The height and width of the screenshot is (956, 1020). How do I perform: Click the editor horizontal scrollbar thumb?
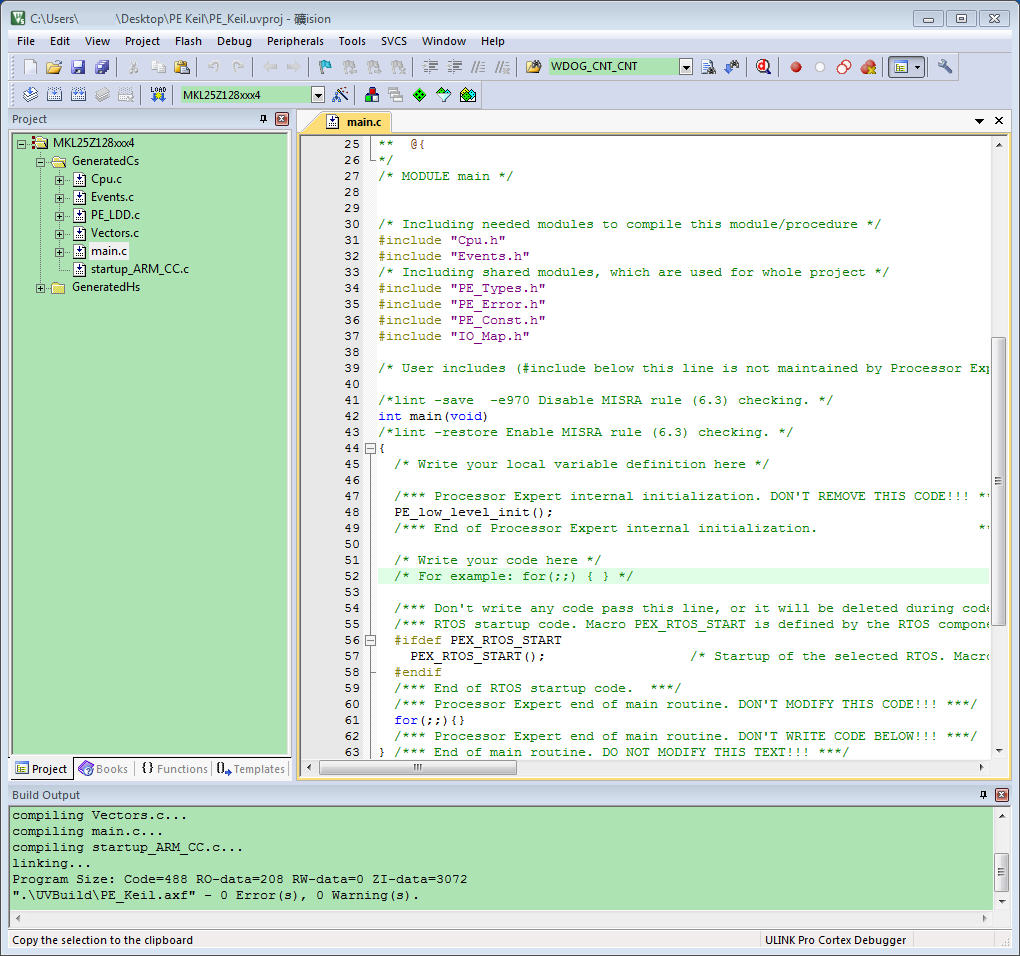coord(418,767)
